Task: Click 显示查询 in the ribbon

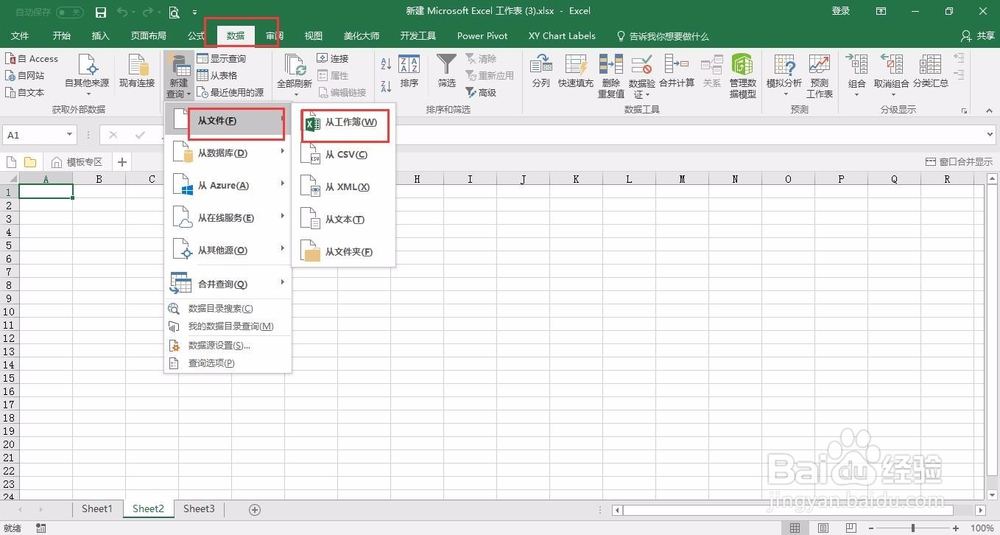Action: (x=221, y=59)
